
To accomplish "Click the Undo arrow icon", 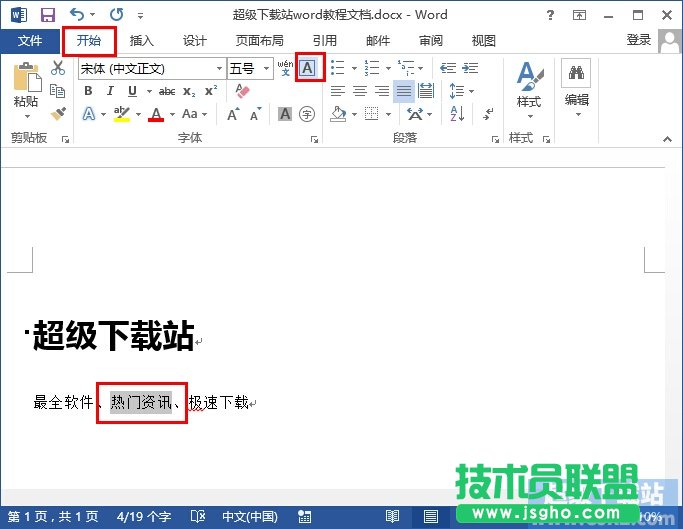I will pyautogui.click(x=78, y=15).
